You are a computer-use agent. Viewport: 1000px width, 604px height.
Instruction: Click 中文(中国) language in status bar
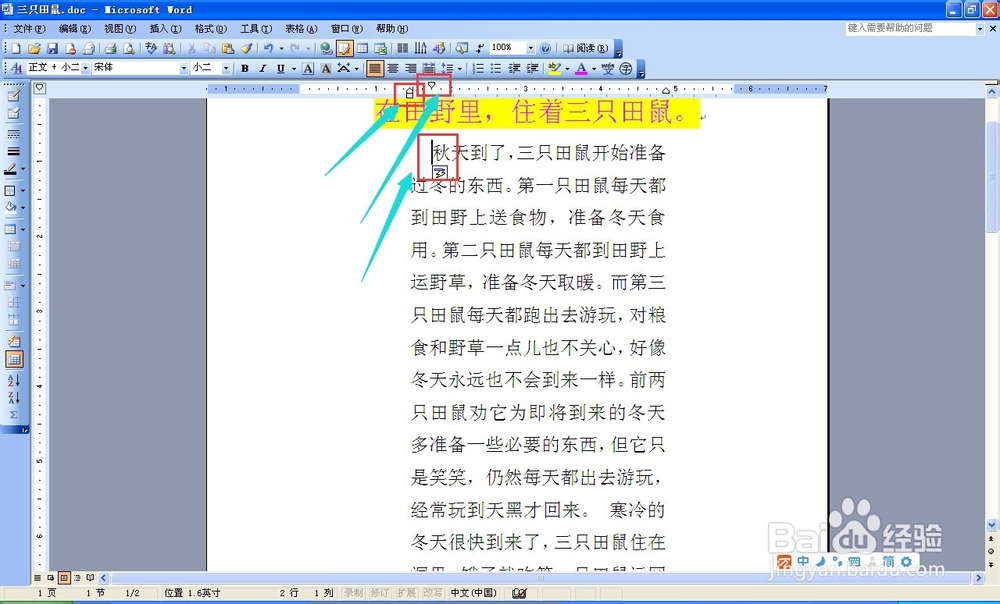(x=473, y=593)
